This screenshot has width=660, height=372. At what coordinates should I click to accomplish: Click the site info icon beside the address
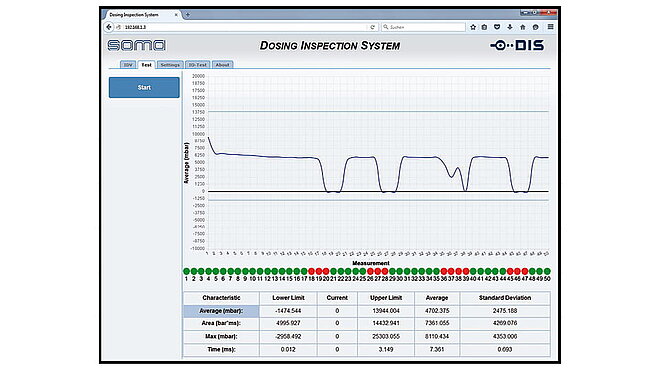coord(119,27)
